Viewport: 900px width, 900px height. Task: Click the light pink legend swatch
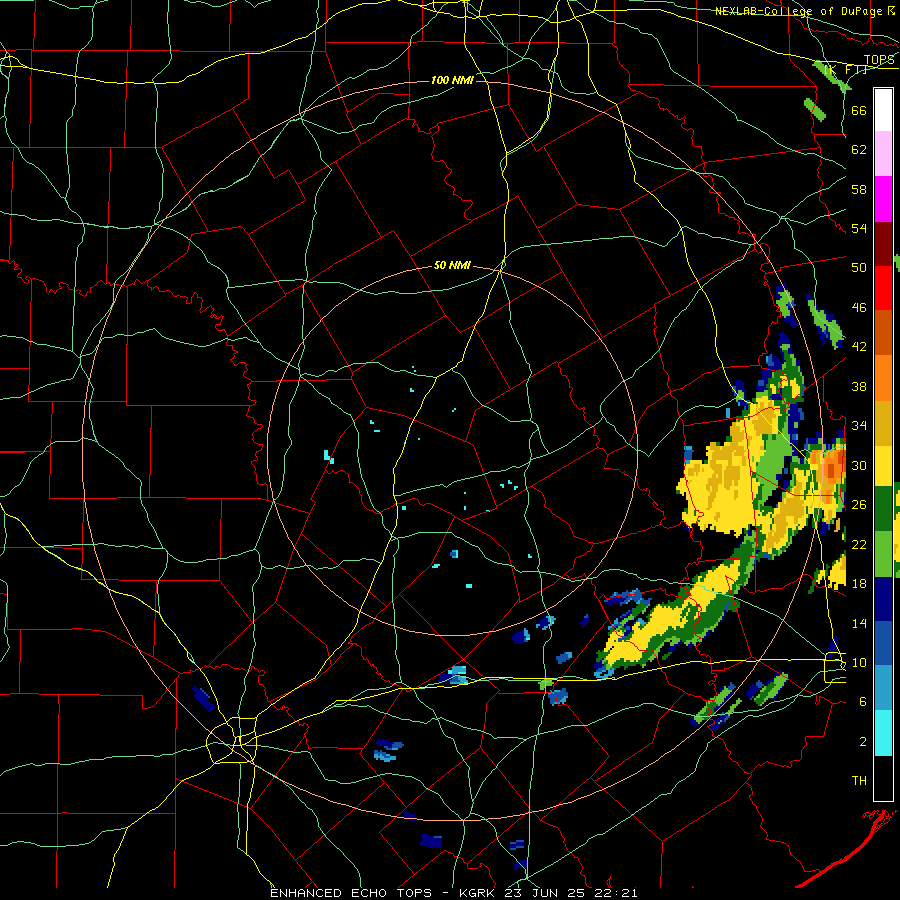point(883,154)
